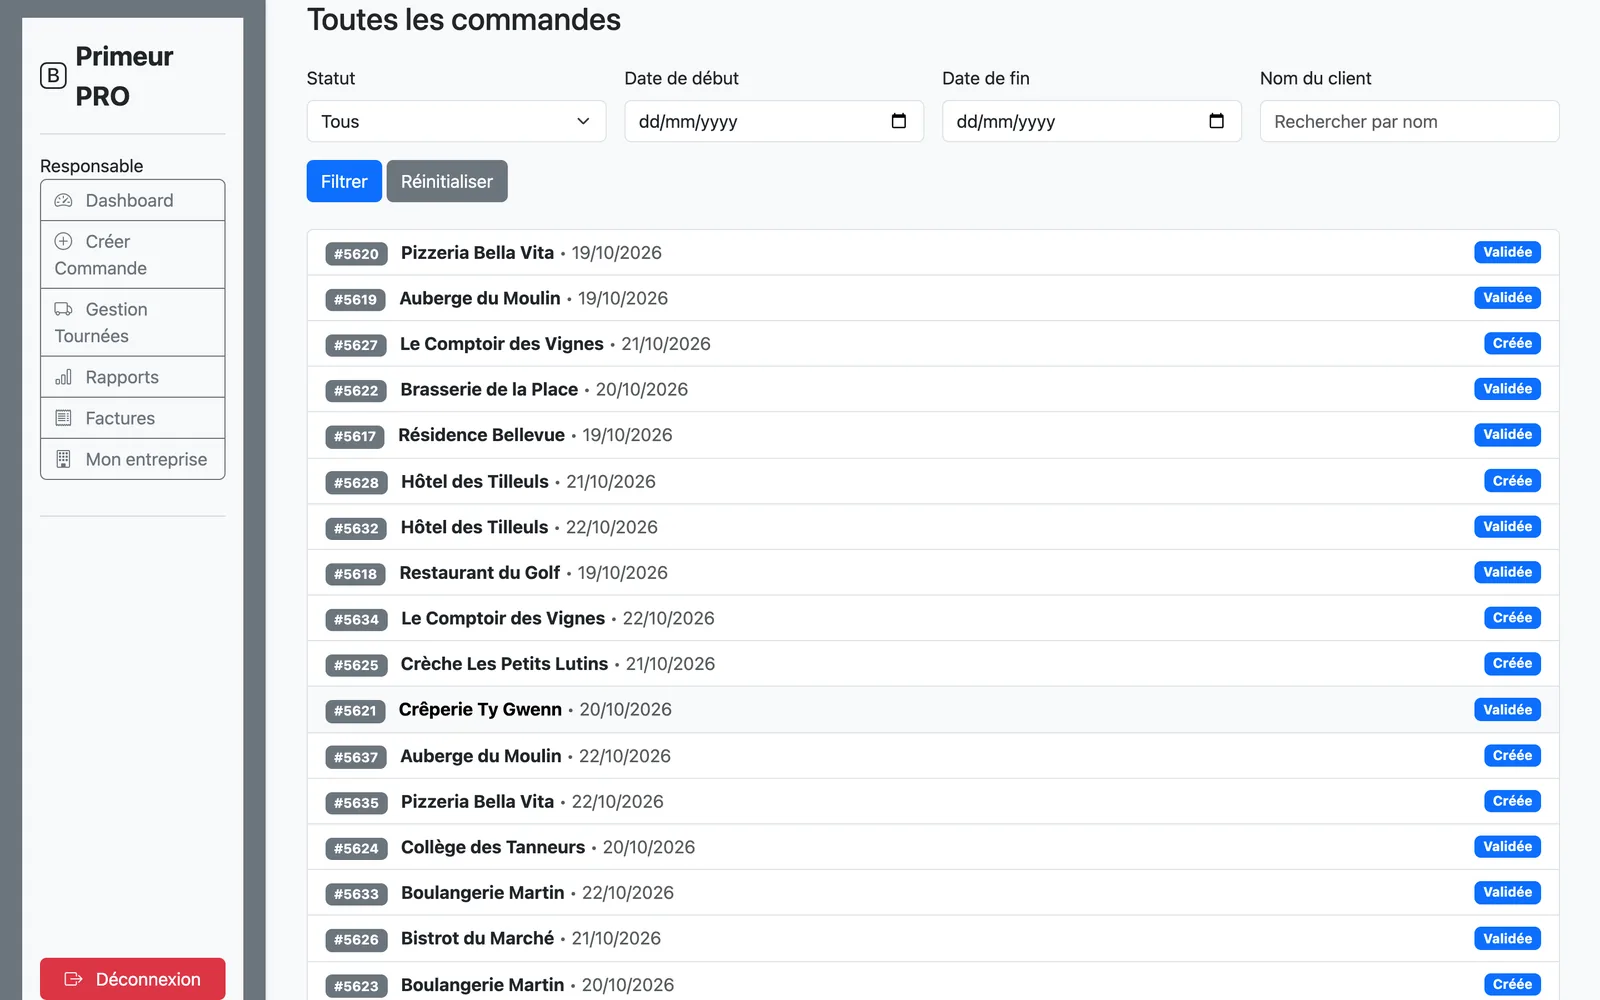Click the red Déconnexion button
Viewport: 1600px width, 1000px height.
(133, 979)
